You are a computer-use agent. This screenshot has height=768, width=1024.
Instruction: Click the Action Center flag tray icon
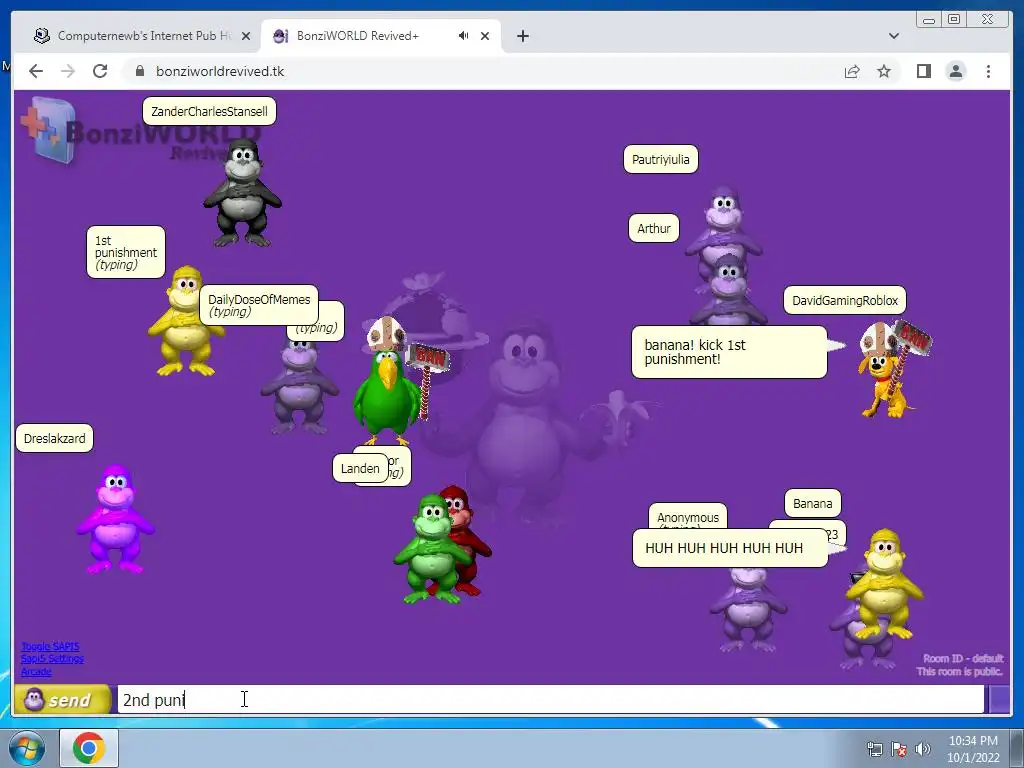click(x=899, y=749)
